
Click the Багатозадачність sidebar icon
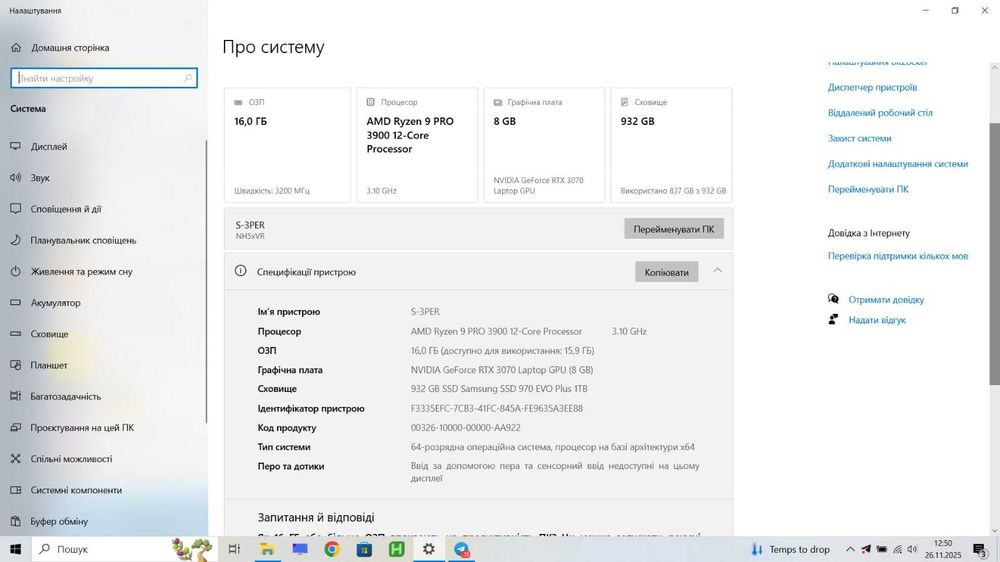tap(16, 396)
